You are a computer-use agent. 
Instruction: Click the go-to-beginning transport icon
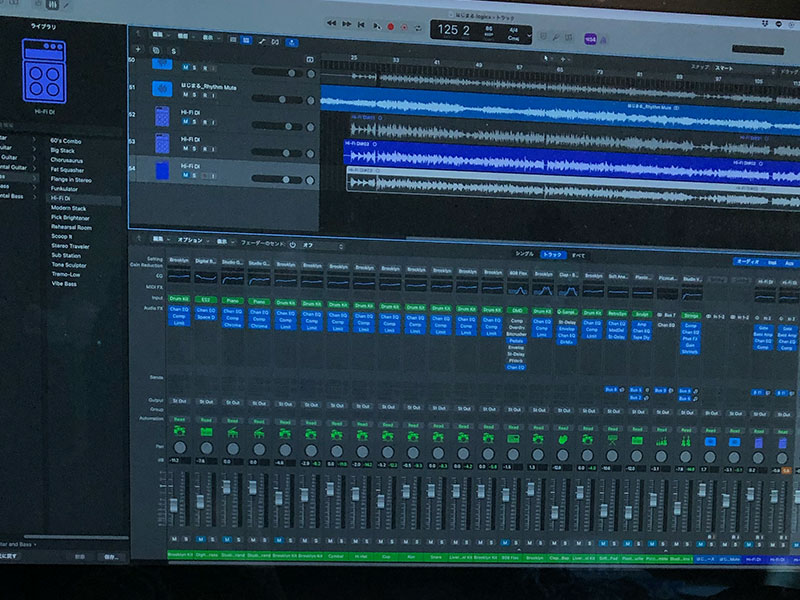coord(361,25)
